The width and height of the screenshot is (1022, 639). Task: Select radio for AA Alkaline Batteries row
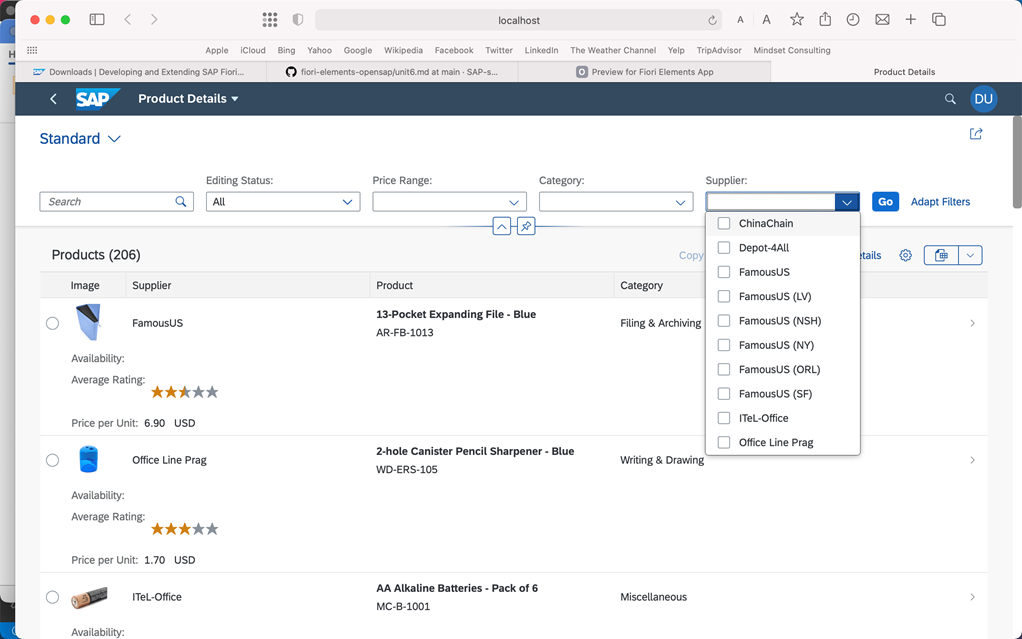point(53,597)
